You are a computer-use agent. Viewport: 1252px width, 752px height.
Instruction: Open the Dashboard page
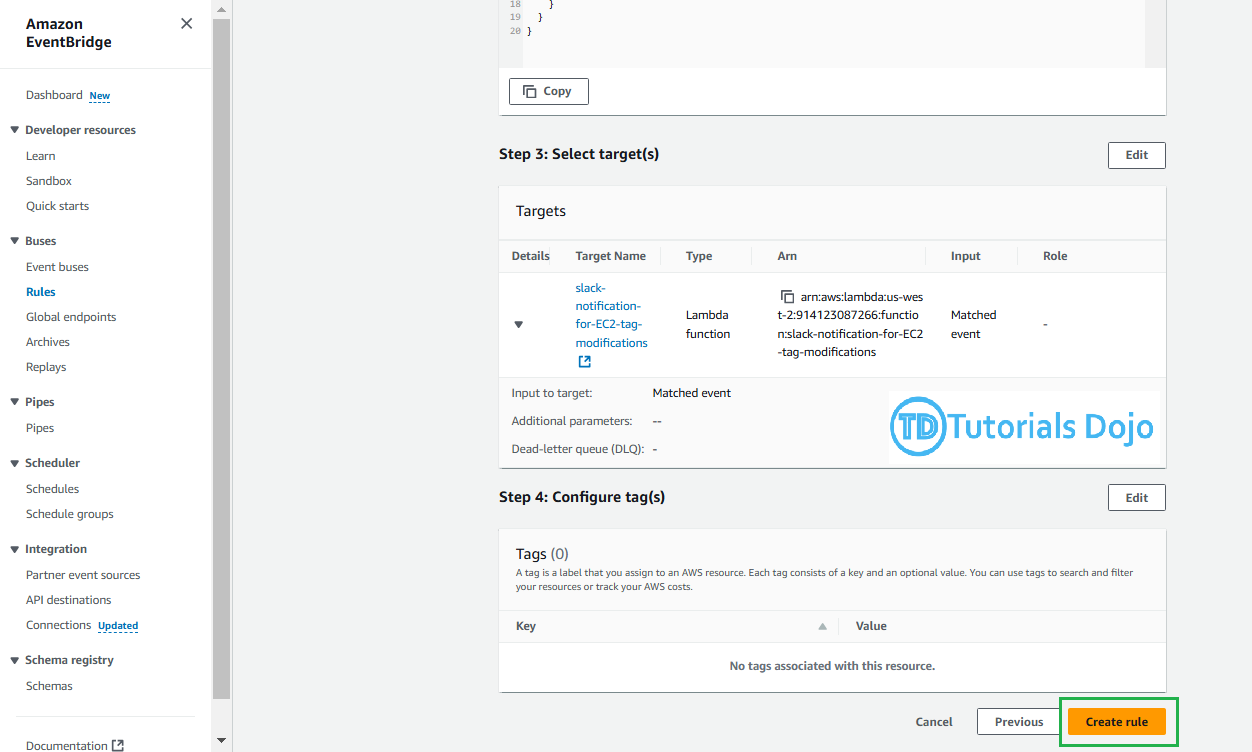click(x=54, y=95)
